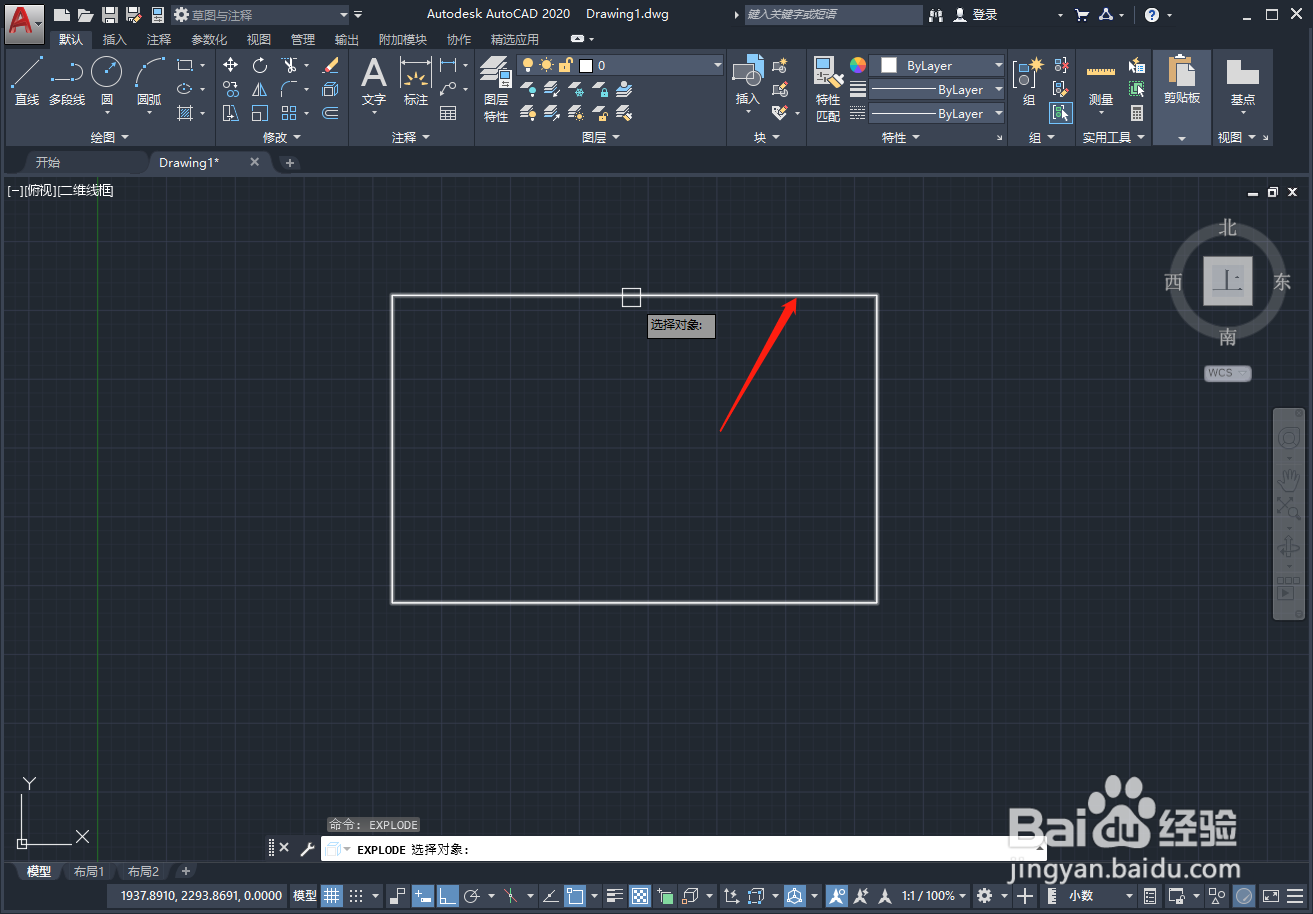Click the new drawing tab plus button
Screen dimensions: 1313x914
point(290,162)
